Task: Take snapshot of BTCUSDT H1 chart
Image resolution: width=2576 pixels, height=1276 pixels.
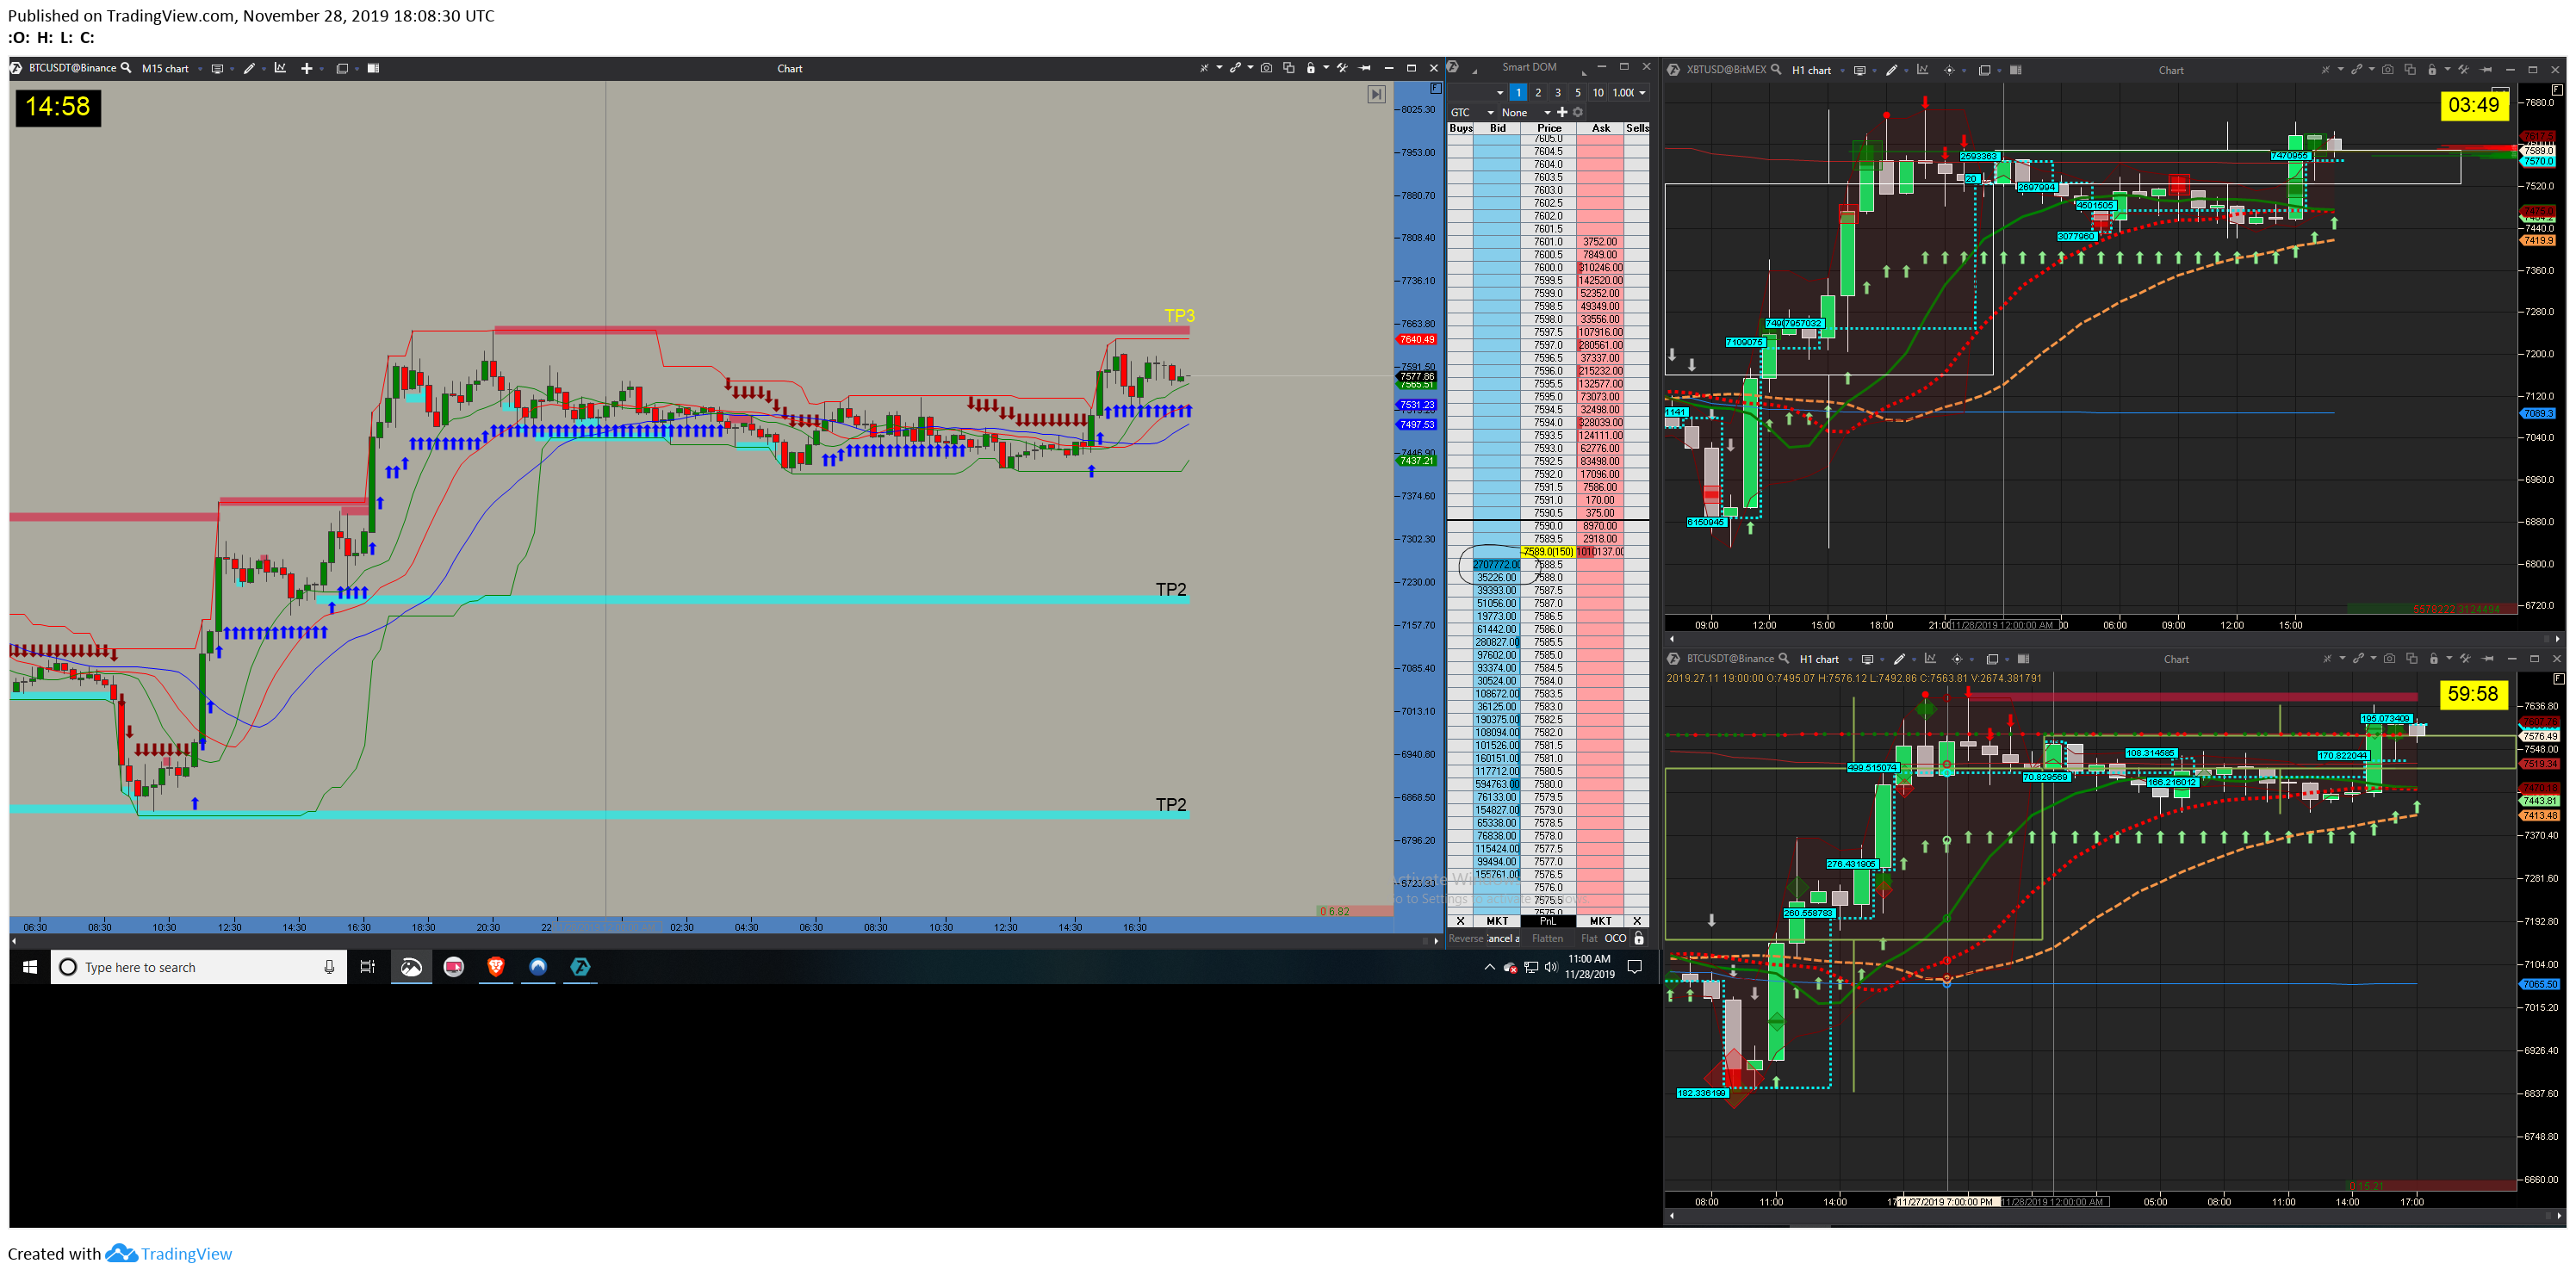Action: coord(2390,658)
